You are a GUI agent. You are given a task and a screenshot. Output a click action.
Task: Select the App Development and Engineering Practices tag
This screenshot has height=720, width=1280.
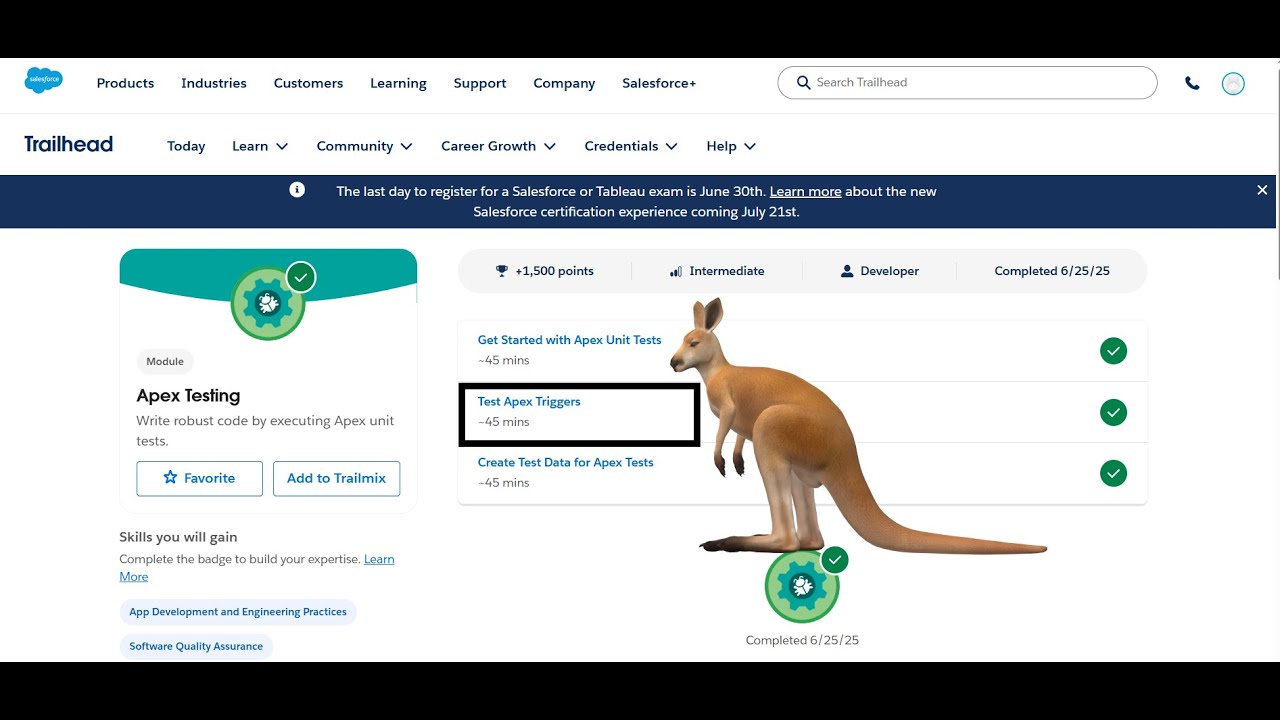[x=238, y=612]
